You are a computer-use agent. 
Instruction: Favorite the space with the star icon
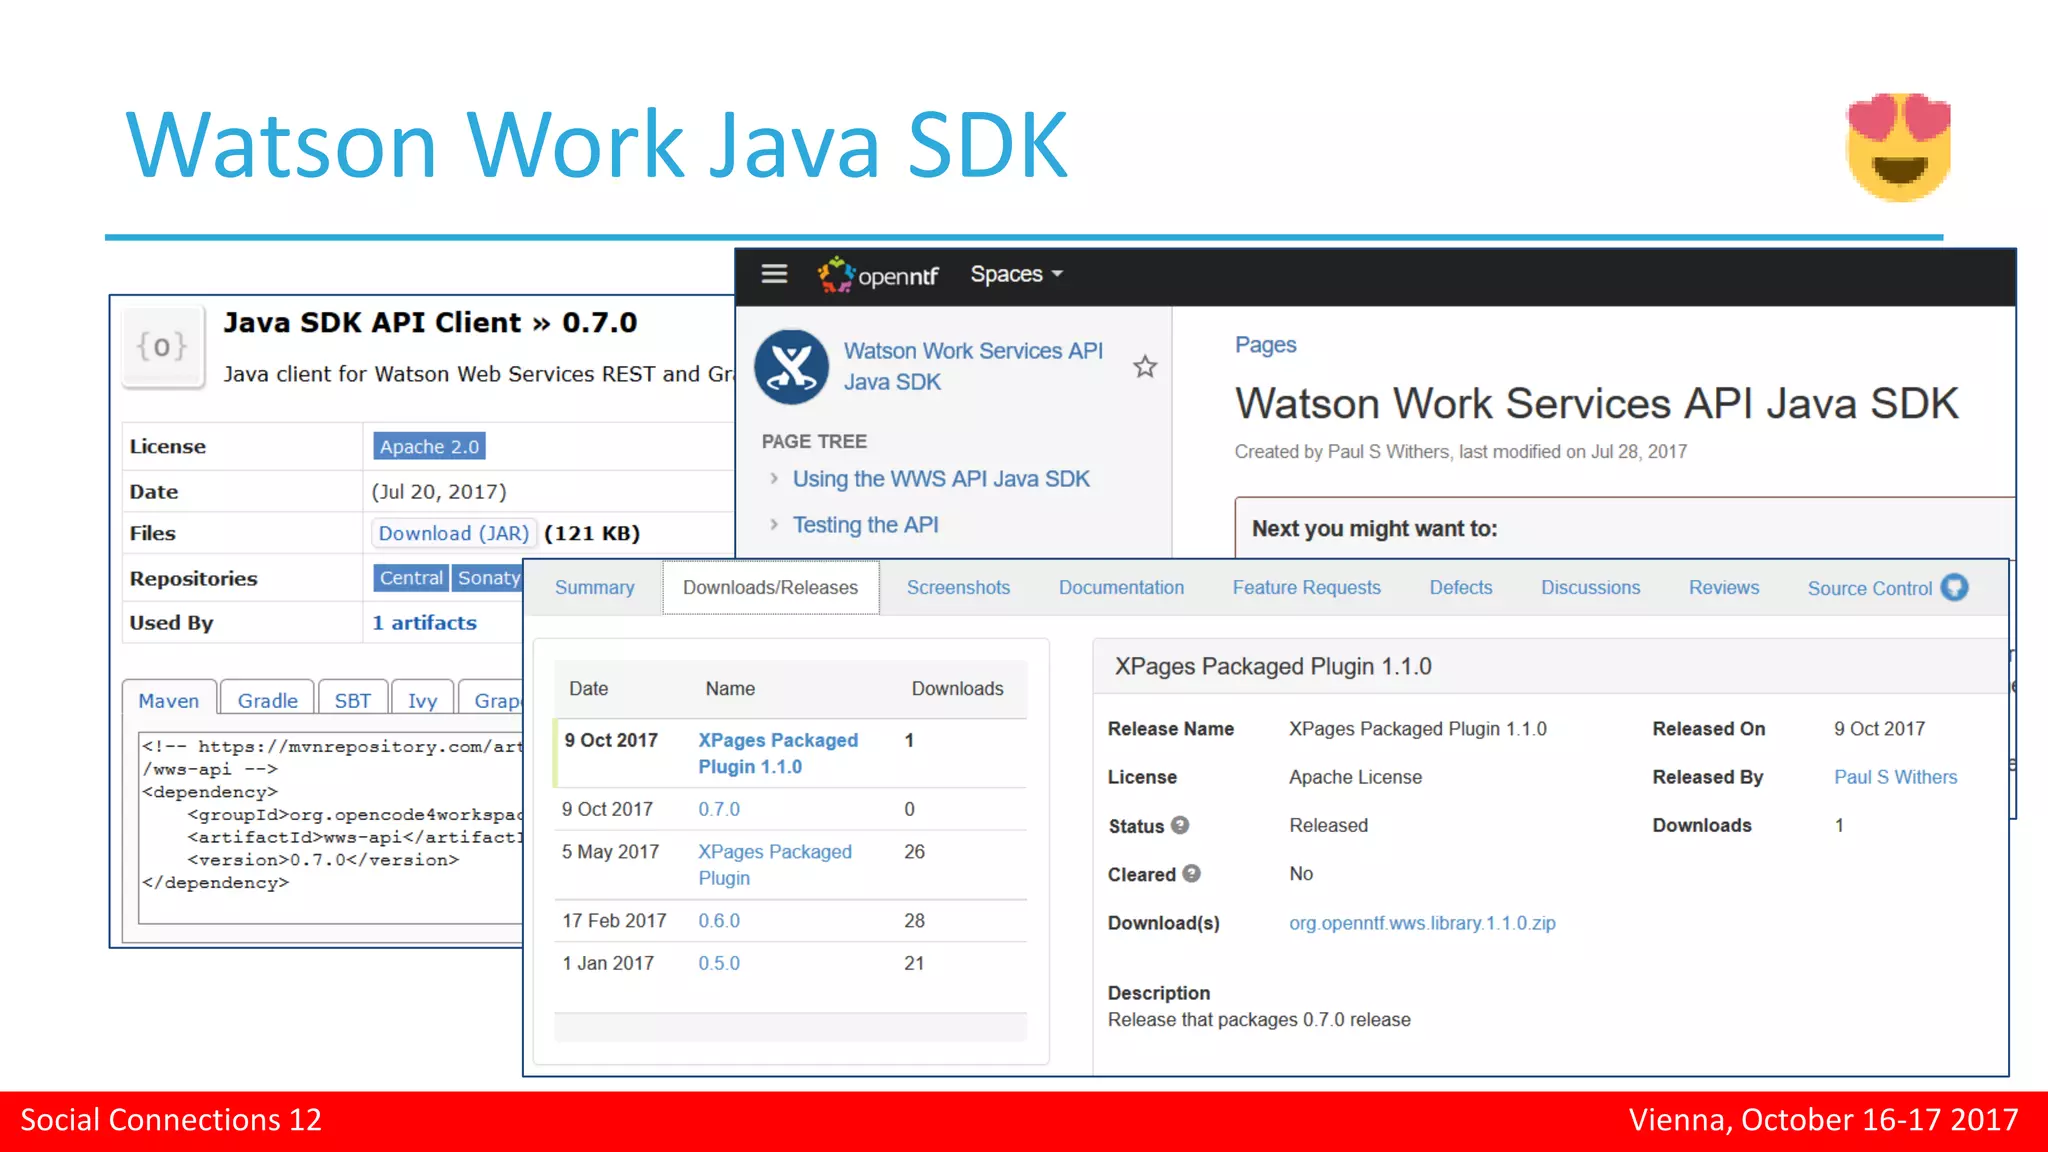[1145, 367]
